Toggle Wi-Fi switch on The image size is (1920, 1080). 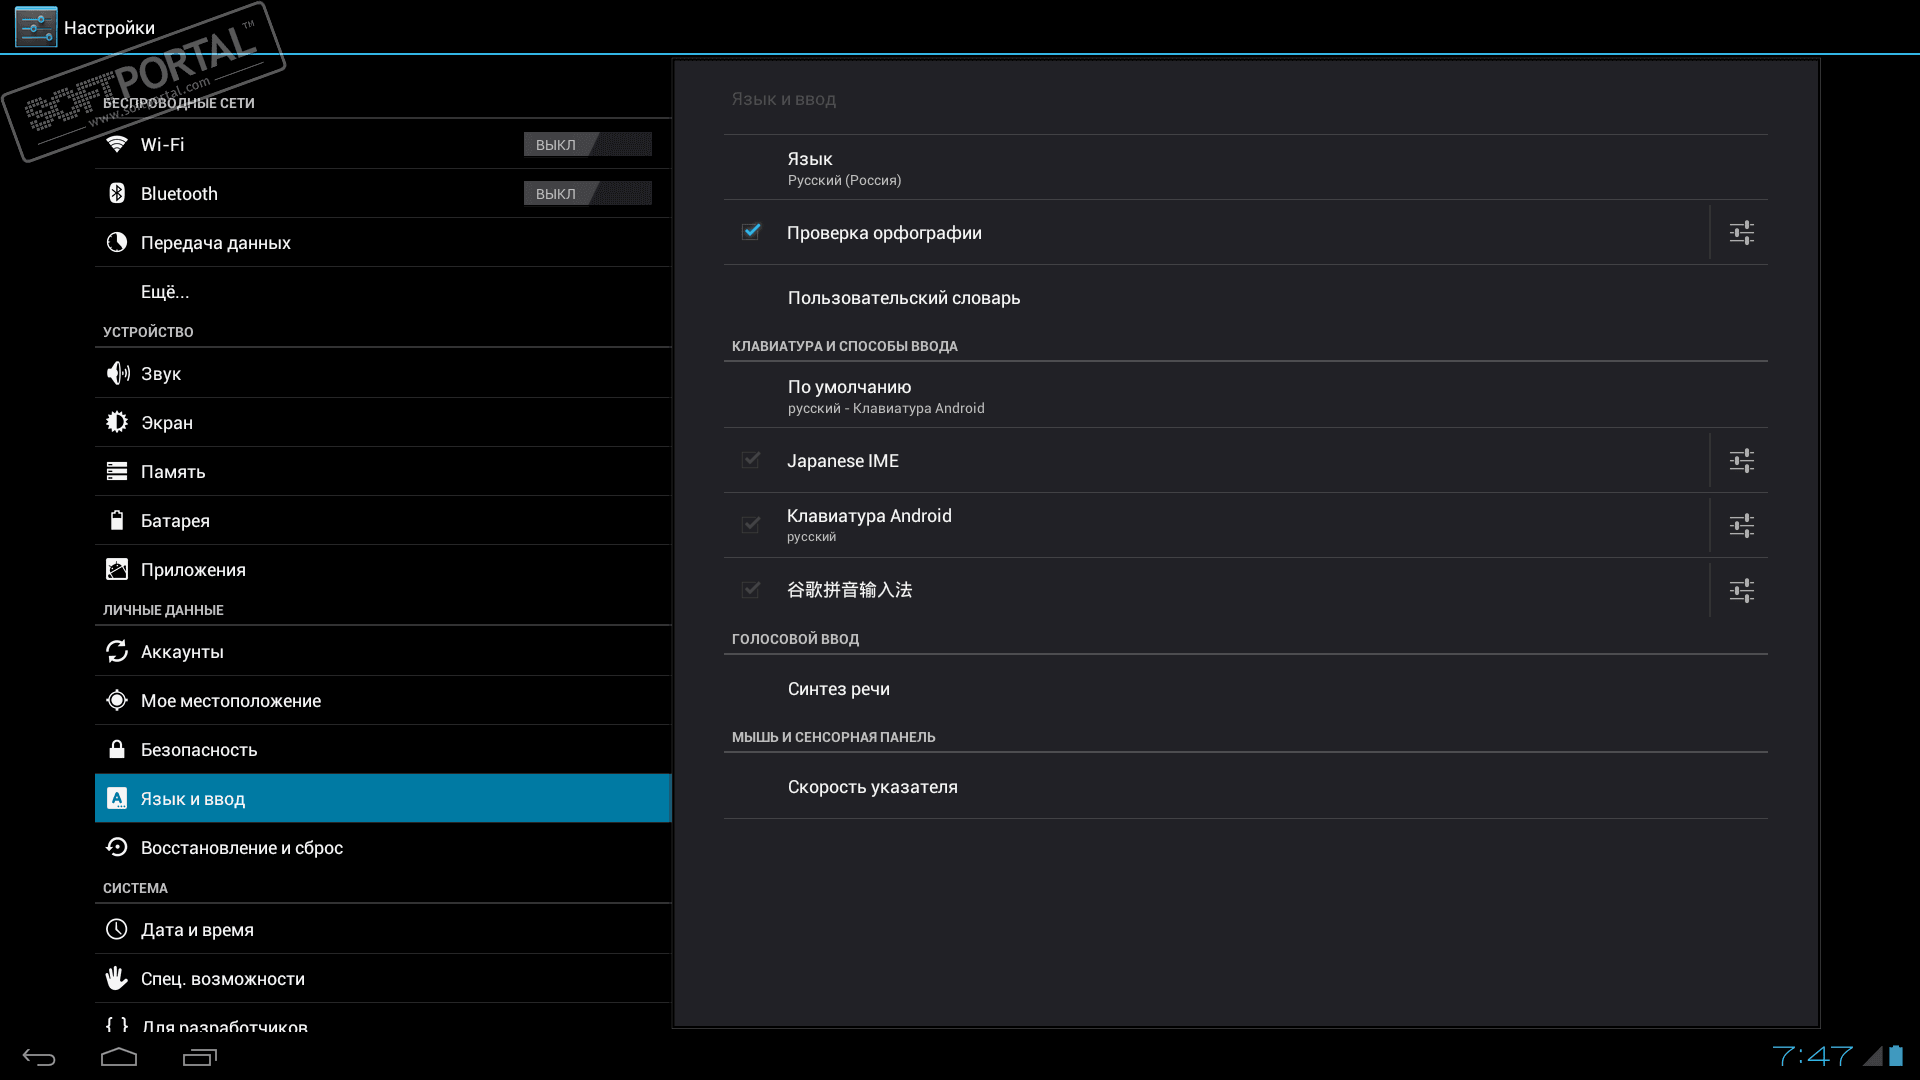(x=587, y=145)
